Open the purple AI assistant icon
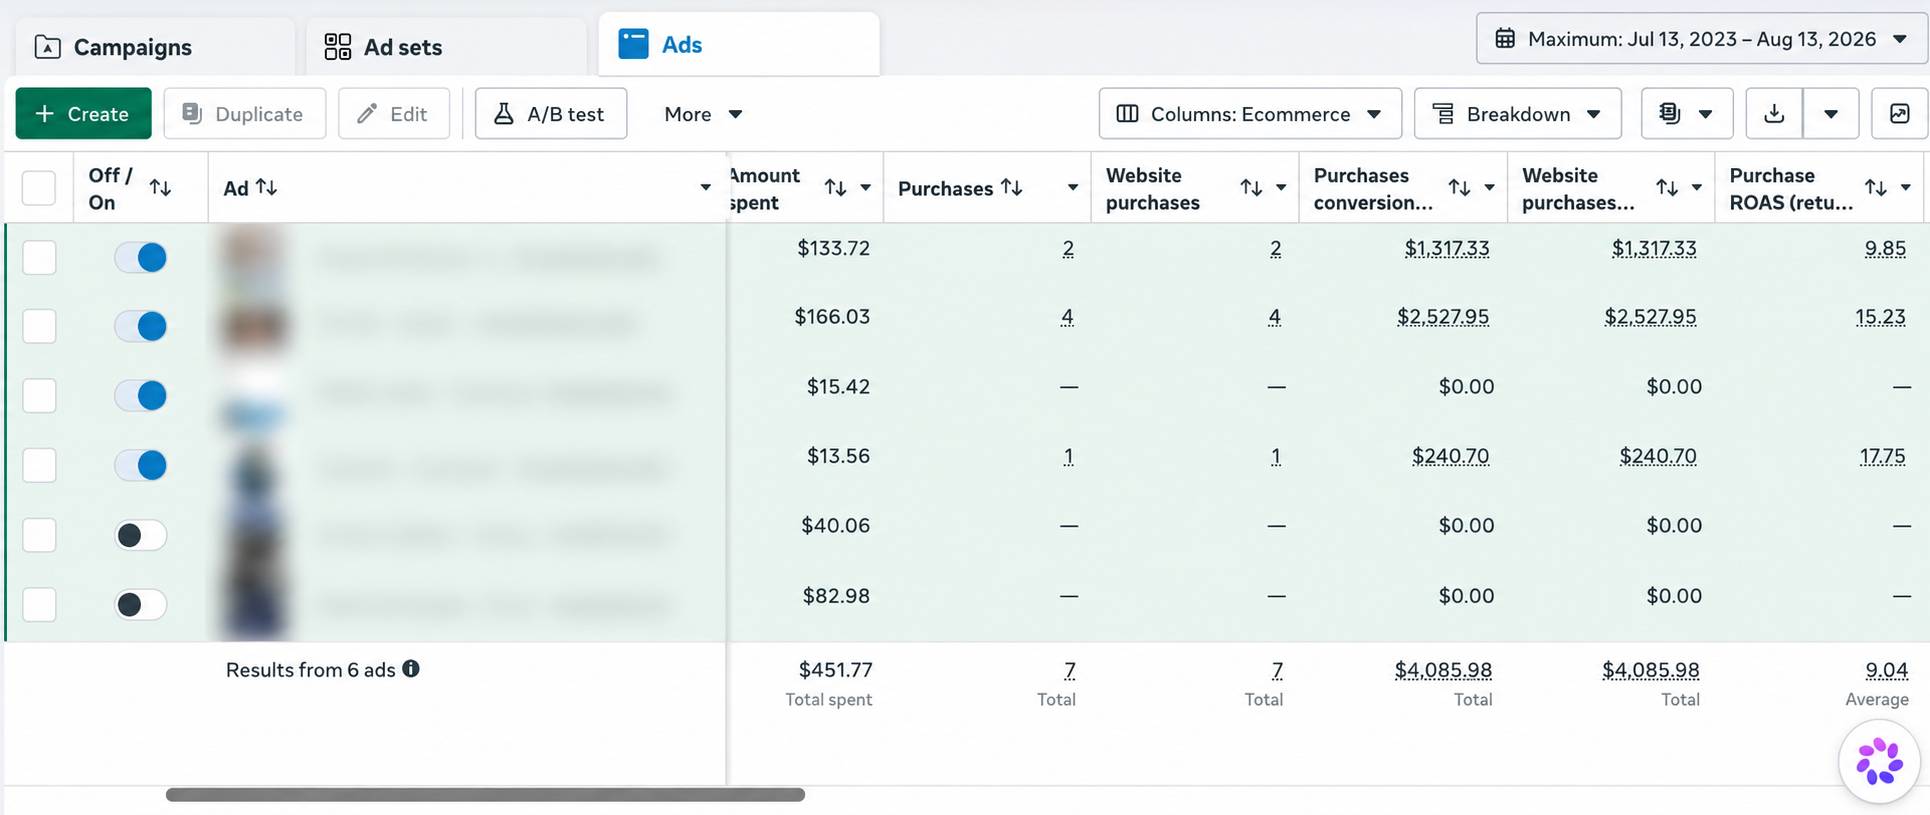 coord(1879,761)
